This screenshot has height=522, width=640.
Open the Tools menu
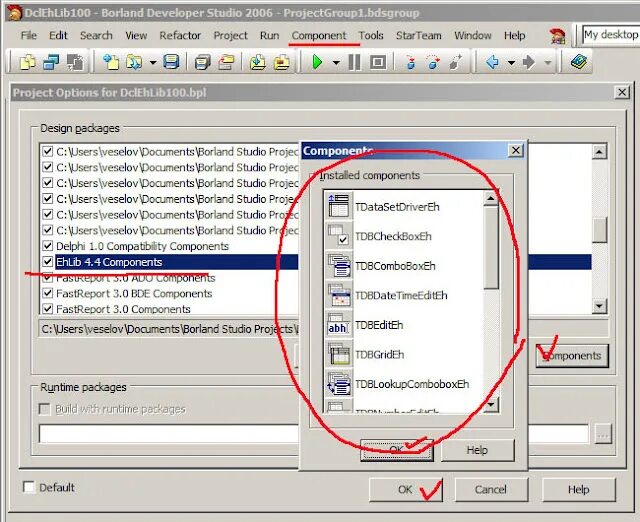pyautogui.click(x=371, y=36)
